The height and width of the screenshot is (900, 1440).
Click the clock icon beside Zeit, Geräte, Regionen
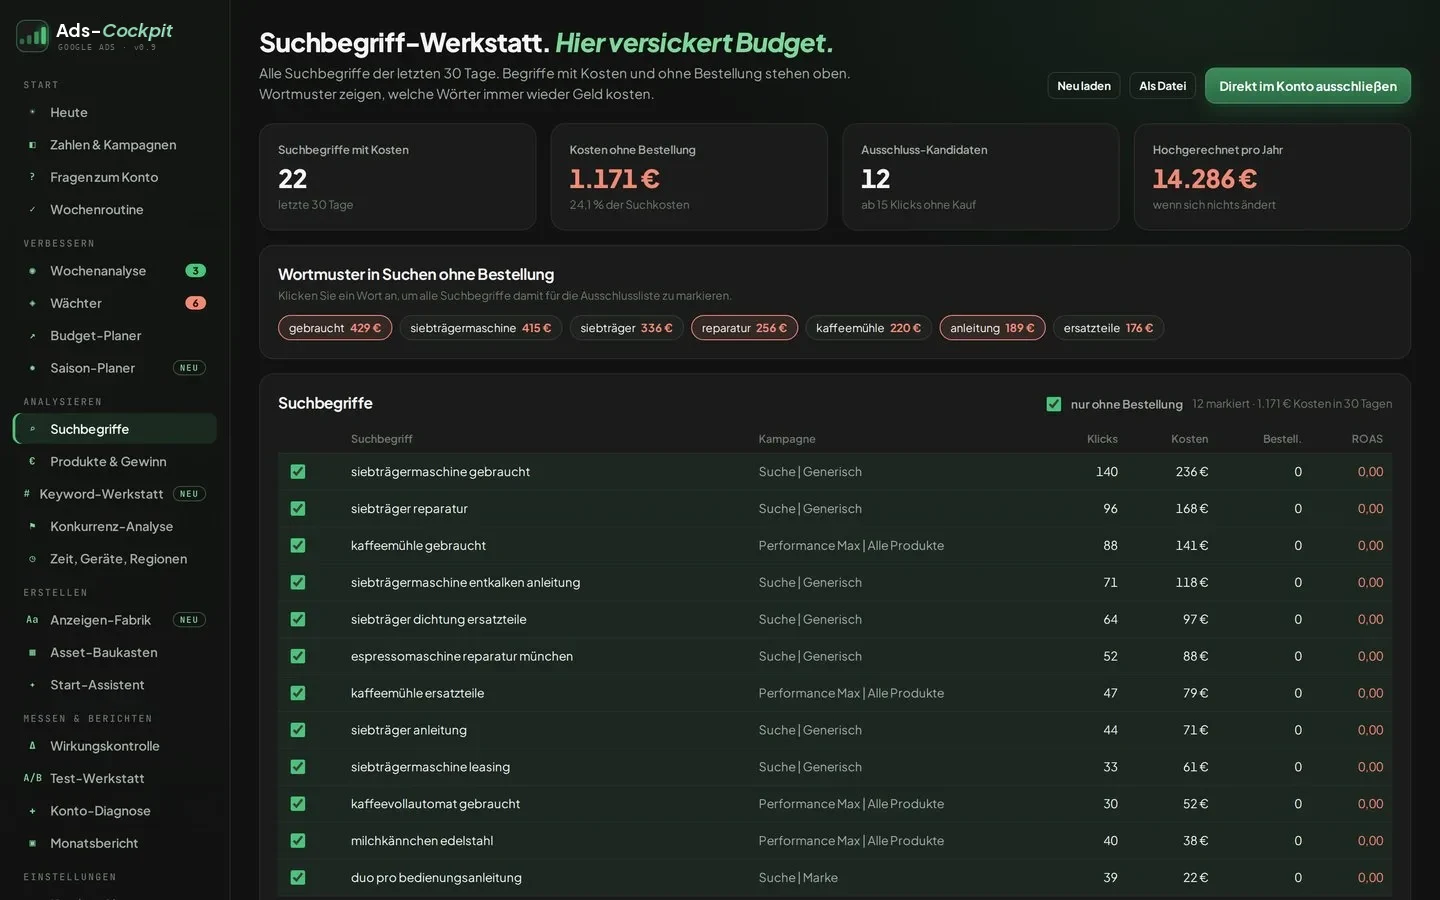[x=32, y=559]
